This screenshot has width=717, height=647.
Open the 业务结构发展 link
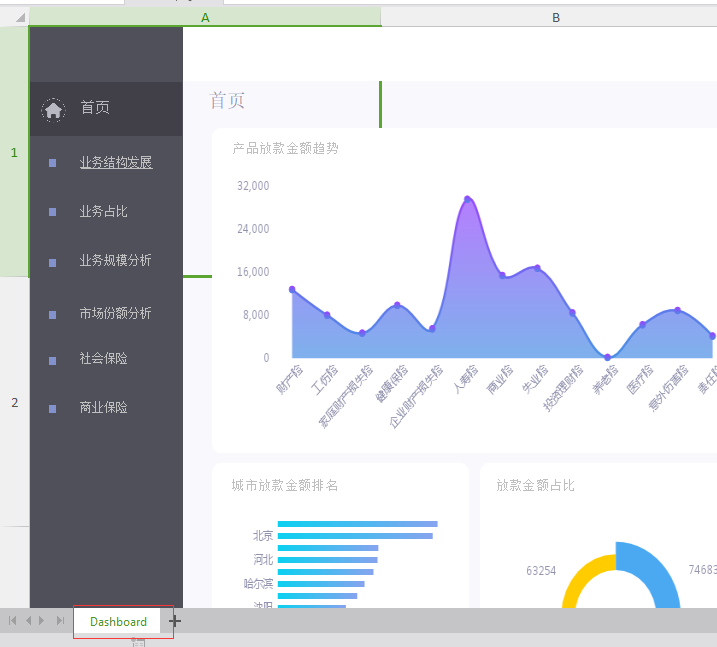pyautogui.click(x=116, y=163)
